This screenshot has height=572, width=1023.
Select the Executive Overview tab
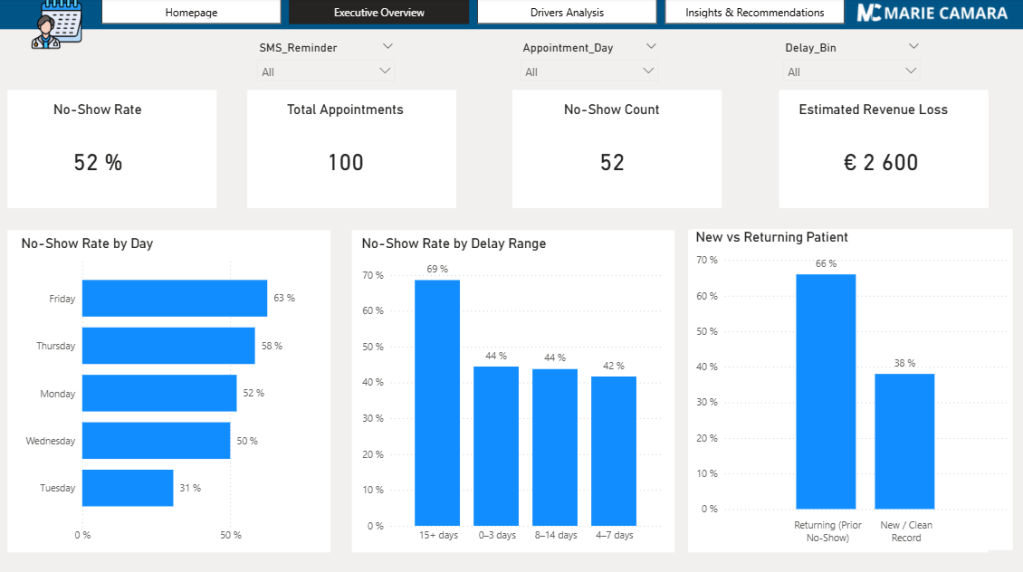click(379, 13)
